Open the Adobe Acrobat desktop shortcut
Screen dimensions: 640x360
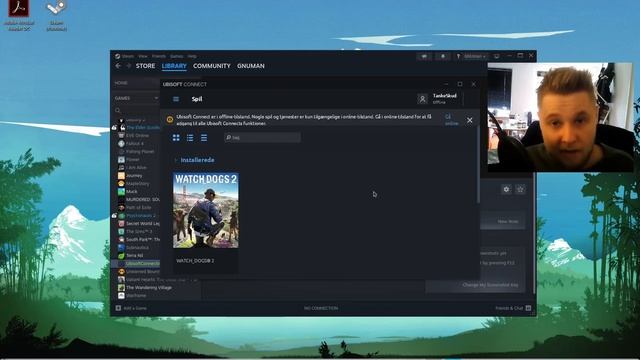[19, 15]
